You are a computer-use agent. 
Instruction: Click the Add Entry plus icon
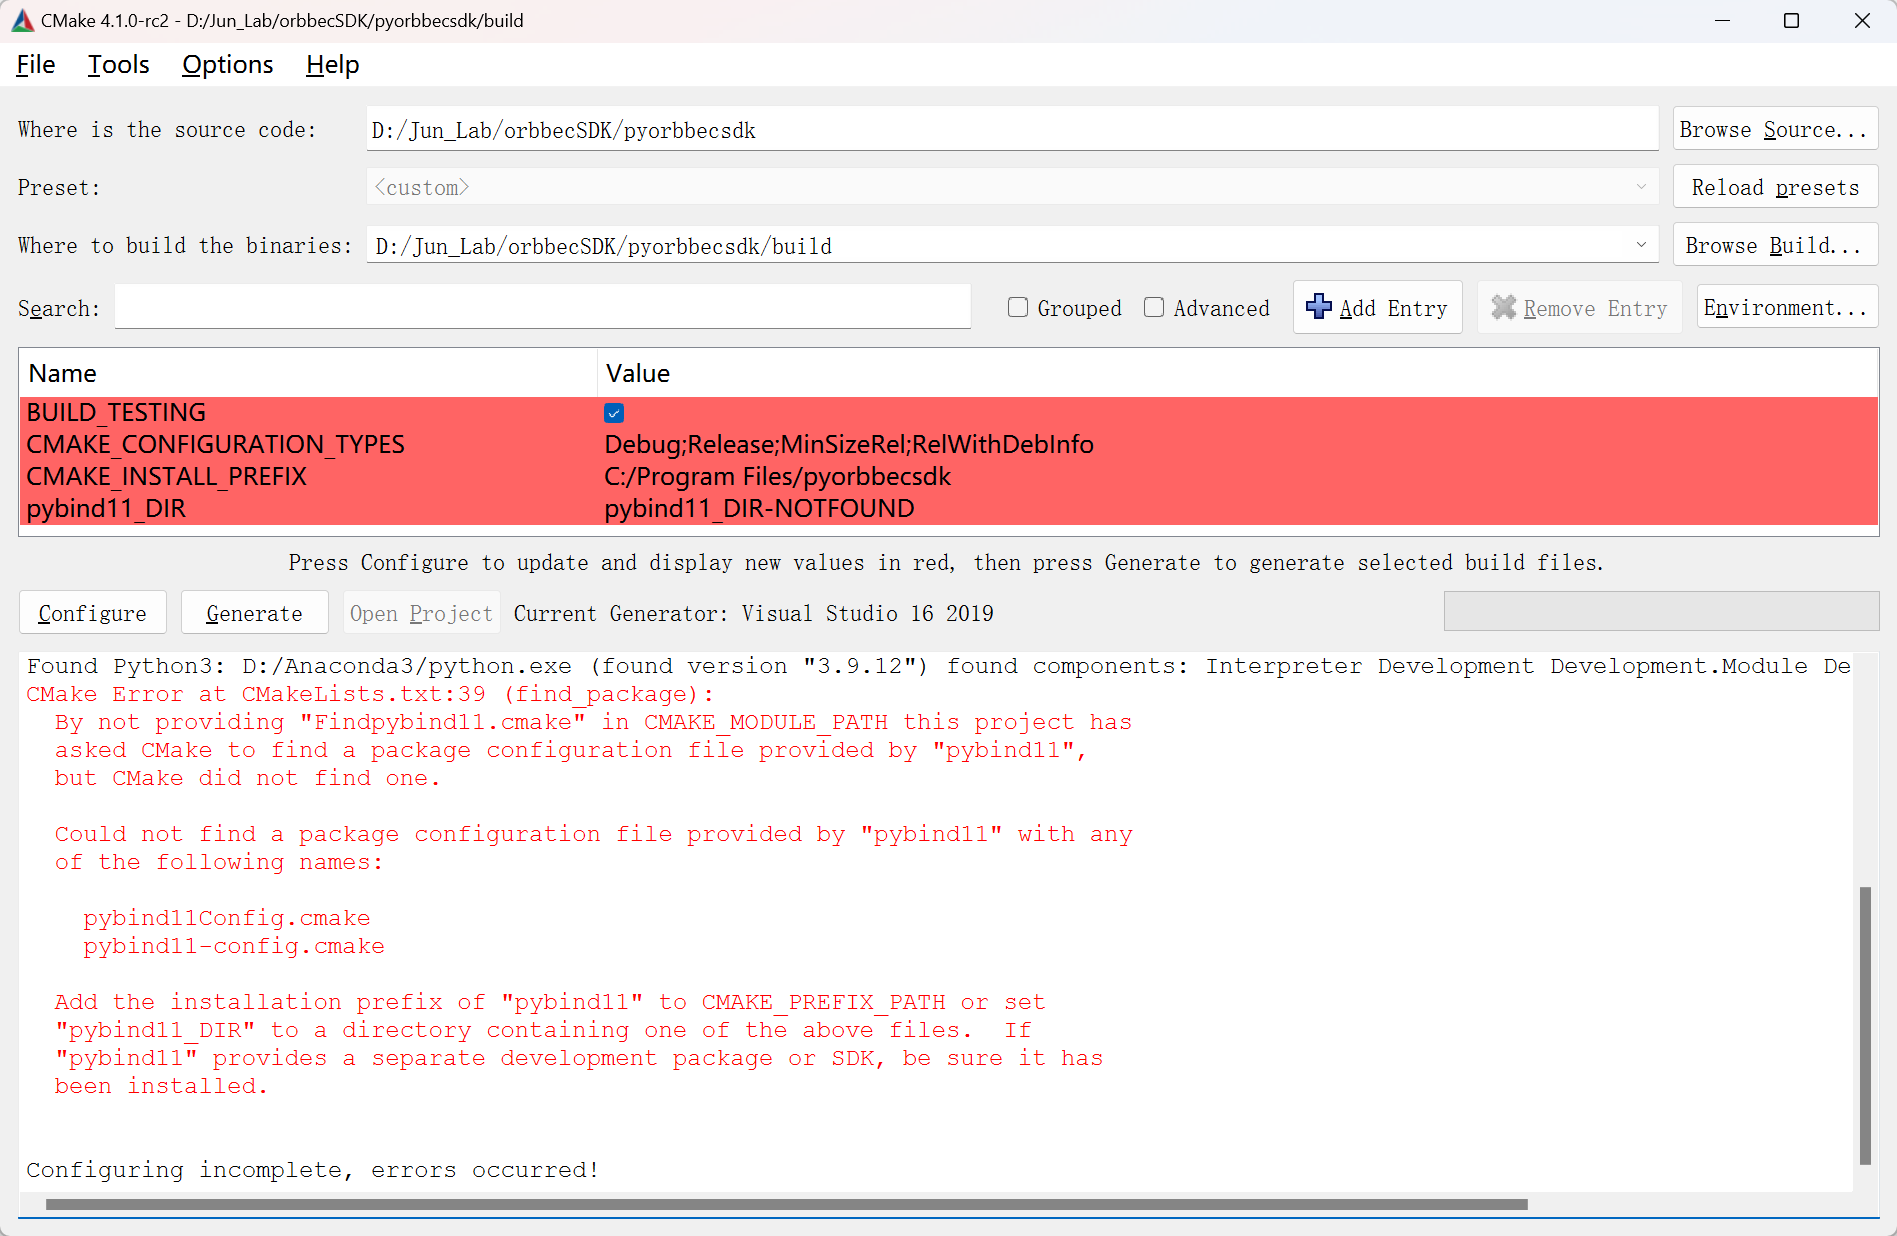click(x=1318, y=308)
